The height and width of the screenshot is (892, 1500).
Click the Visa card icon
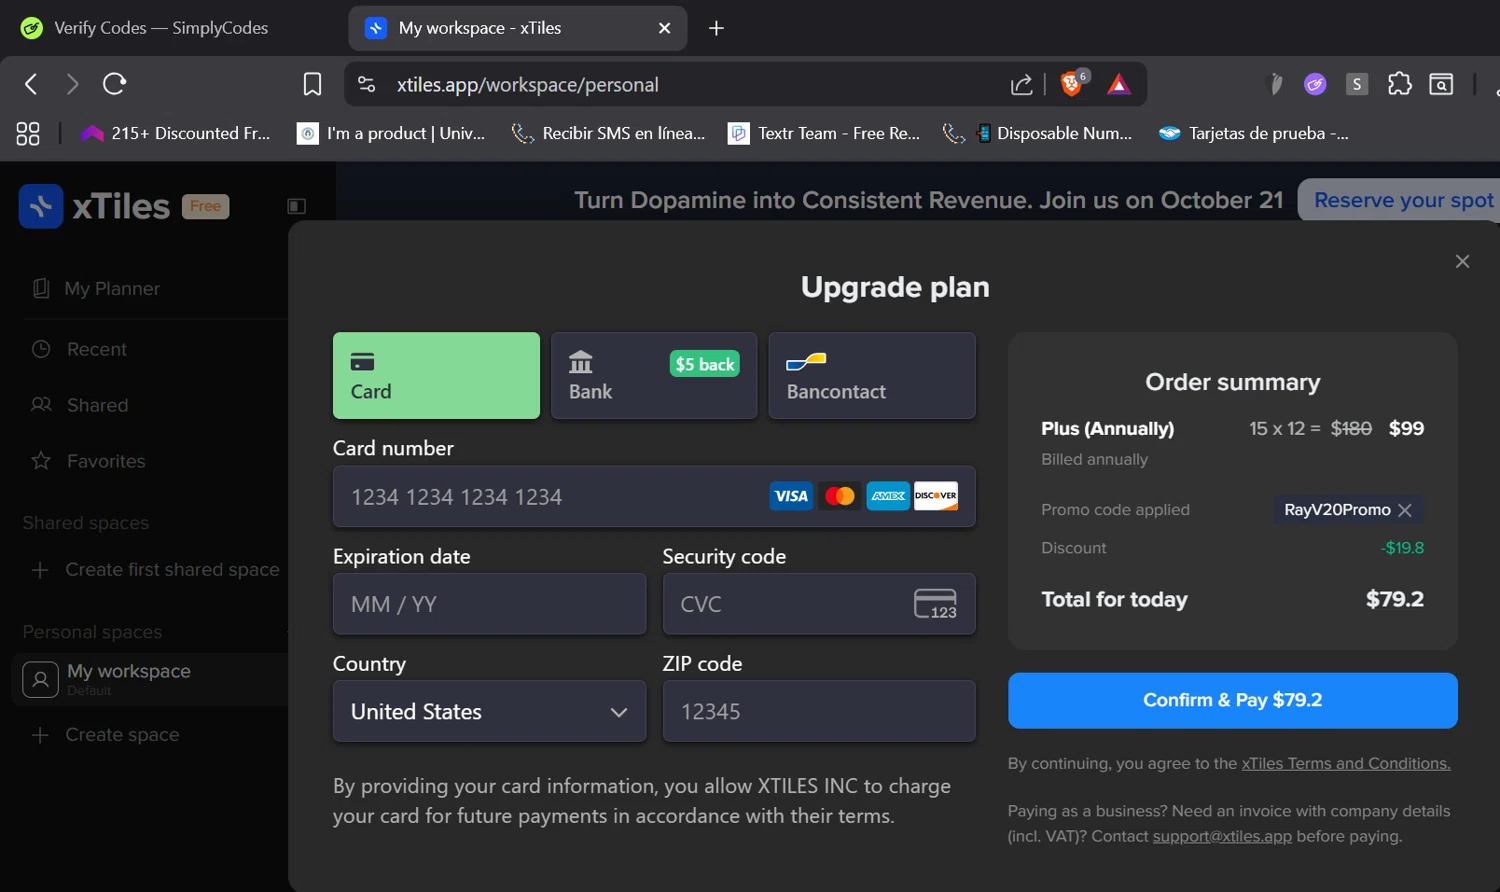click(x=791, y=496)
